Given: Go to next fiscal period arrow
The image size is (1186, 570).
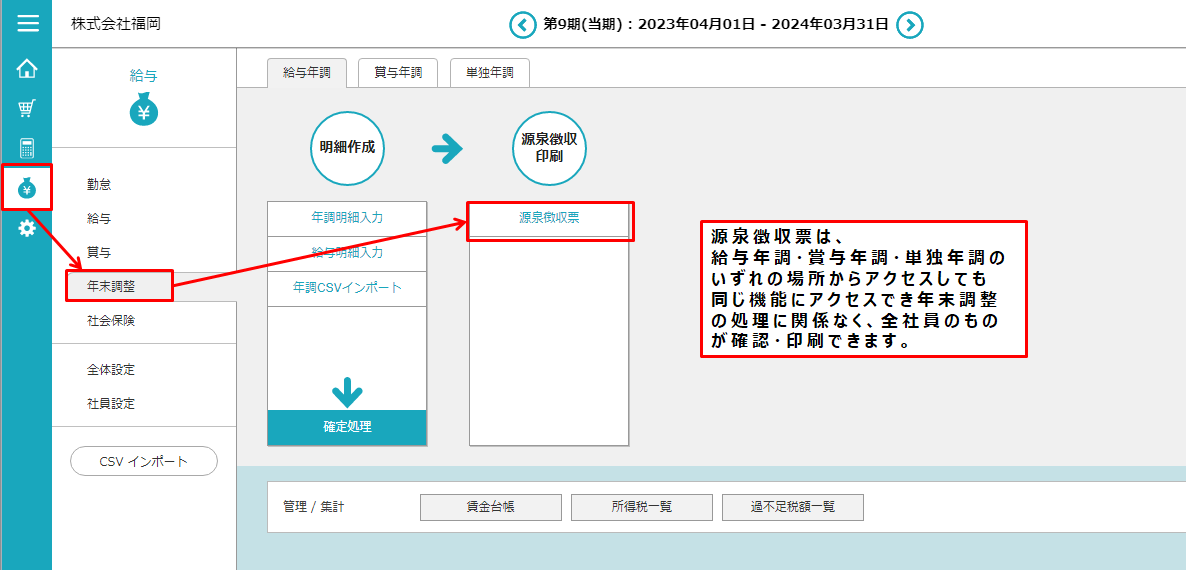Looking at the screenshot, I should point(909,25).
